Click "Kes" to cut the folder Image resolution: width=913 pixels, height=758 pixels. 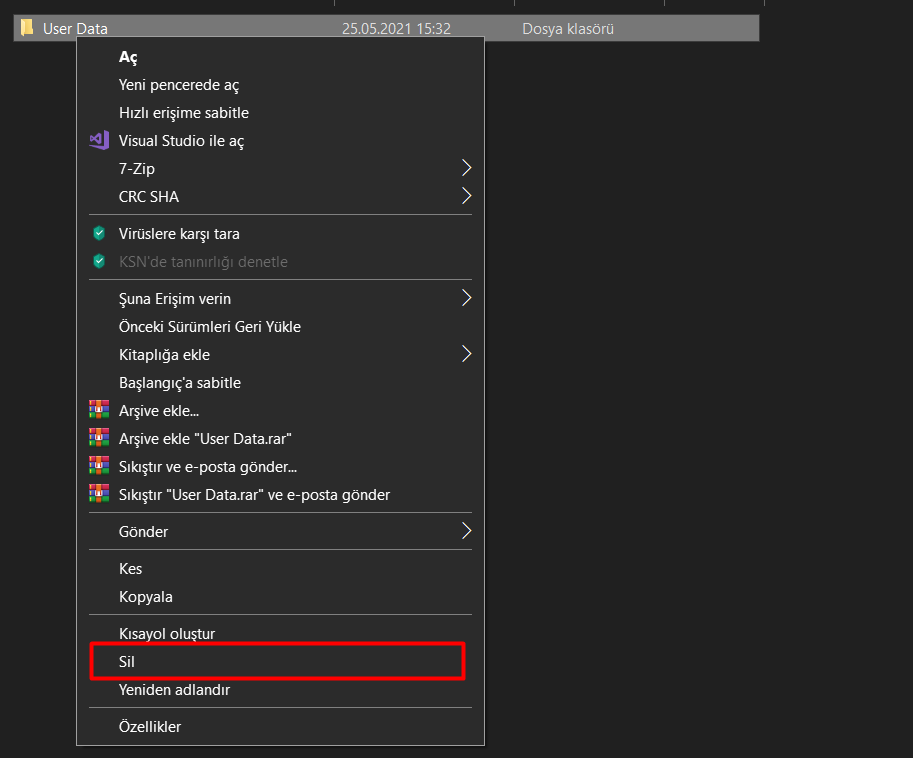tap(131, 569)
